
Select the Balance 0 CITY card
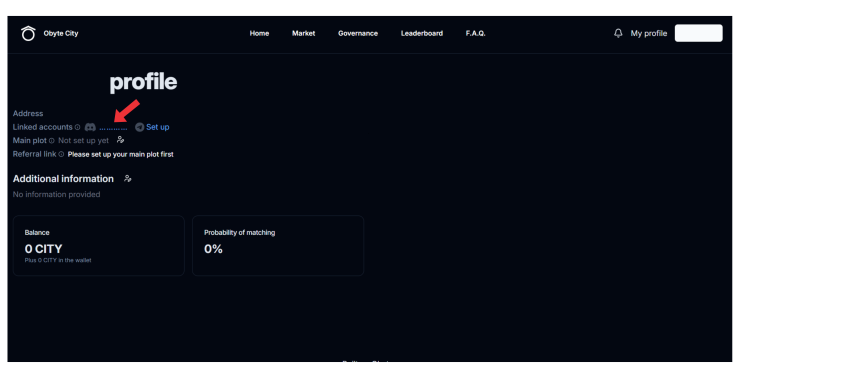98,246
